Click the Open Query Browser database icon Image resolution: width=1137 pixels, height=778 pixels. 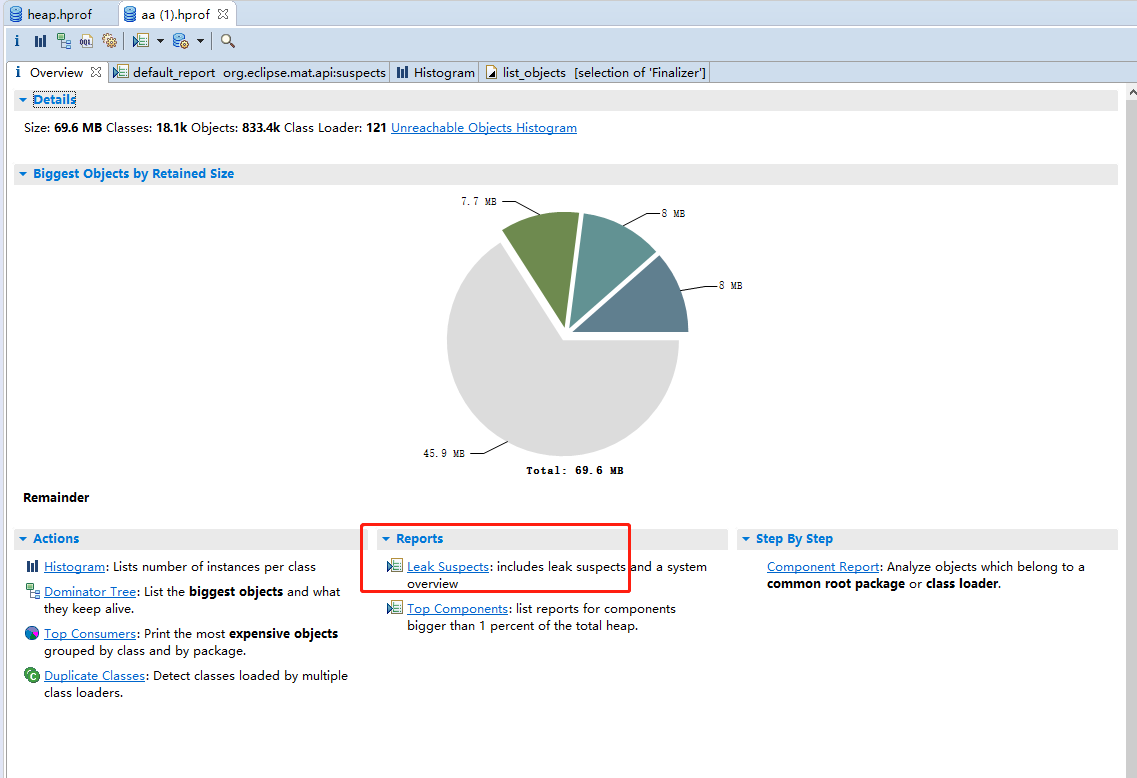coord(181,41)
